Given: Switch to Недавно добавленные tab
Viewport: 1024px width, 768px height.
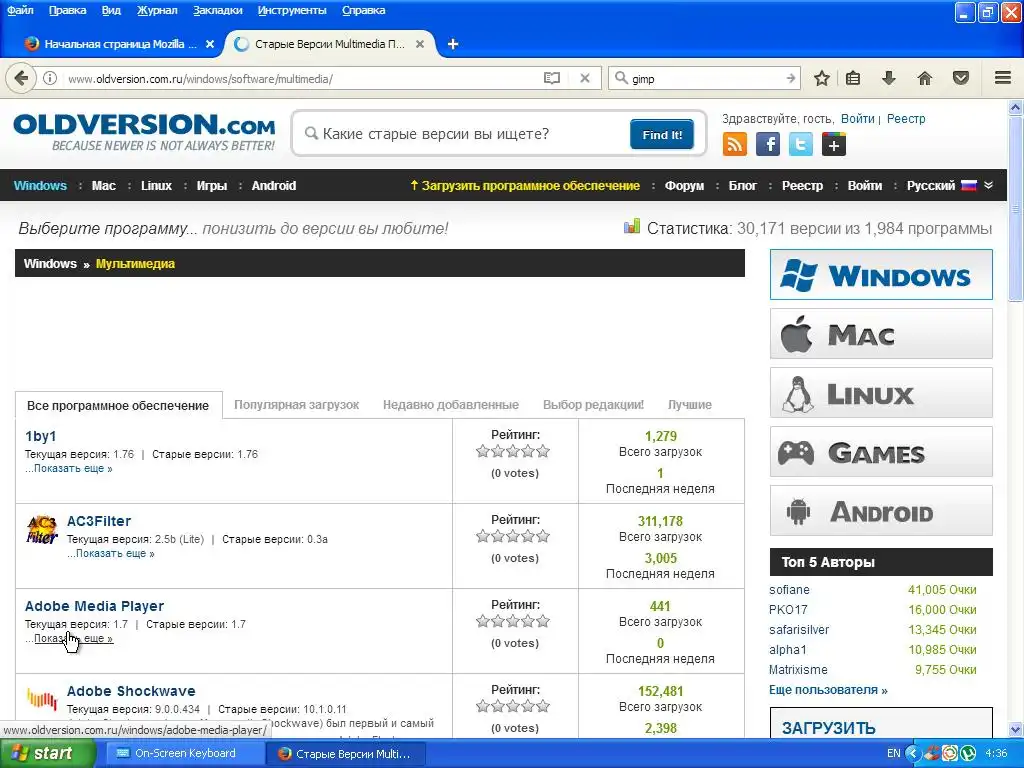Looking at the screenshot, I should coord(451,405).
